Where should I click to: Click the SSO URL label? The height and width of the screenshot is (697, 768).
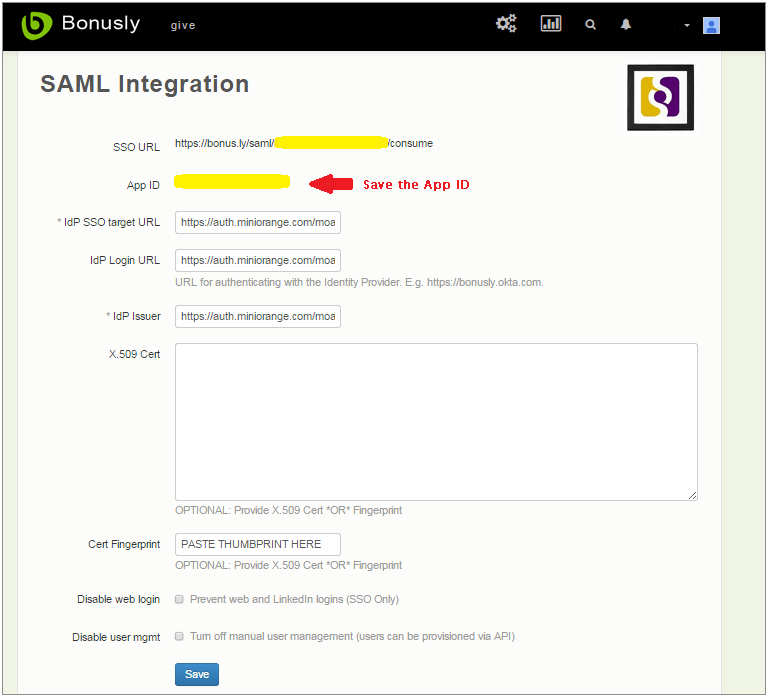(136, 147)
